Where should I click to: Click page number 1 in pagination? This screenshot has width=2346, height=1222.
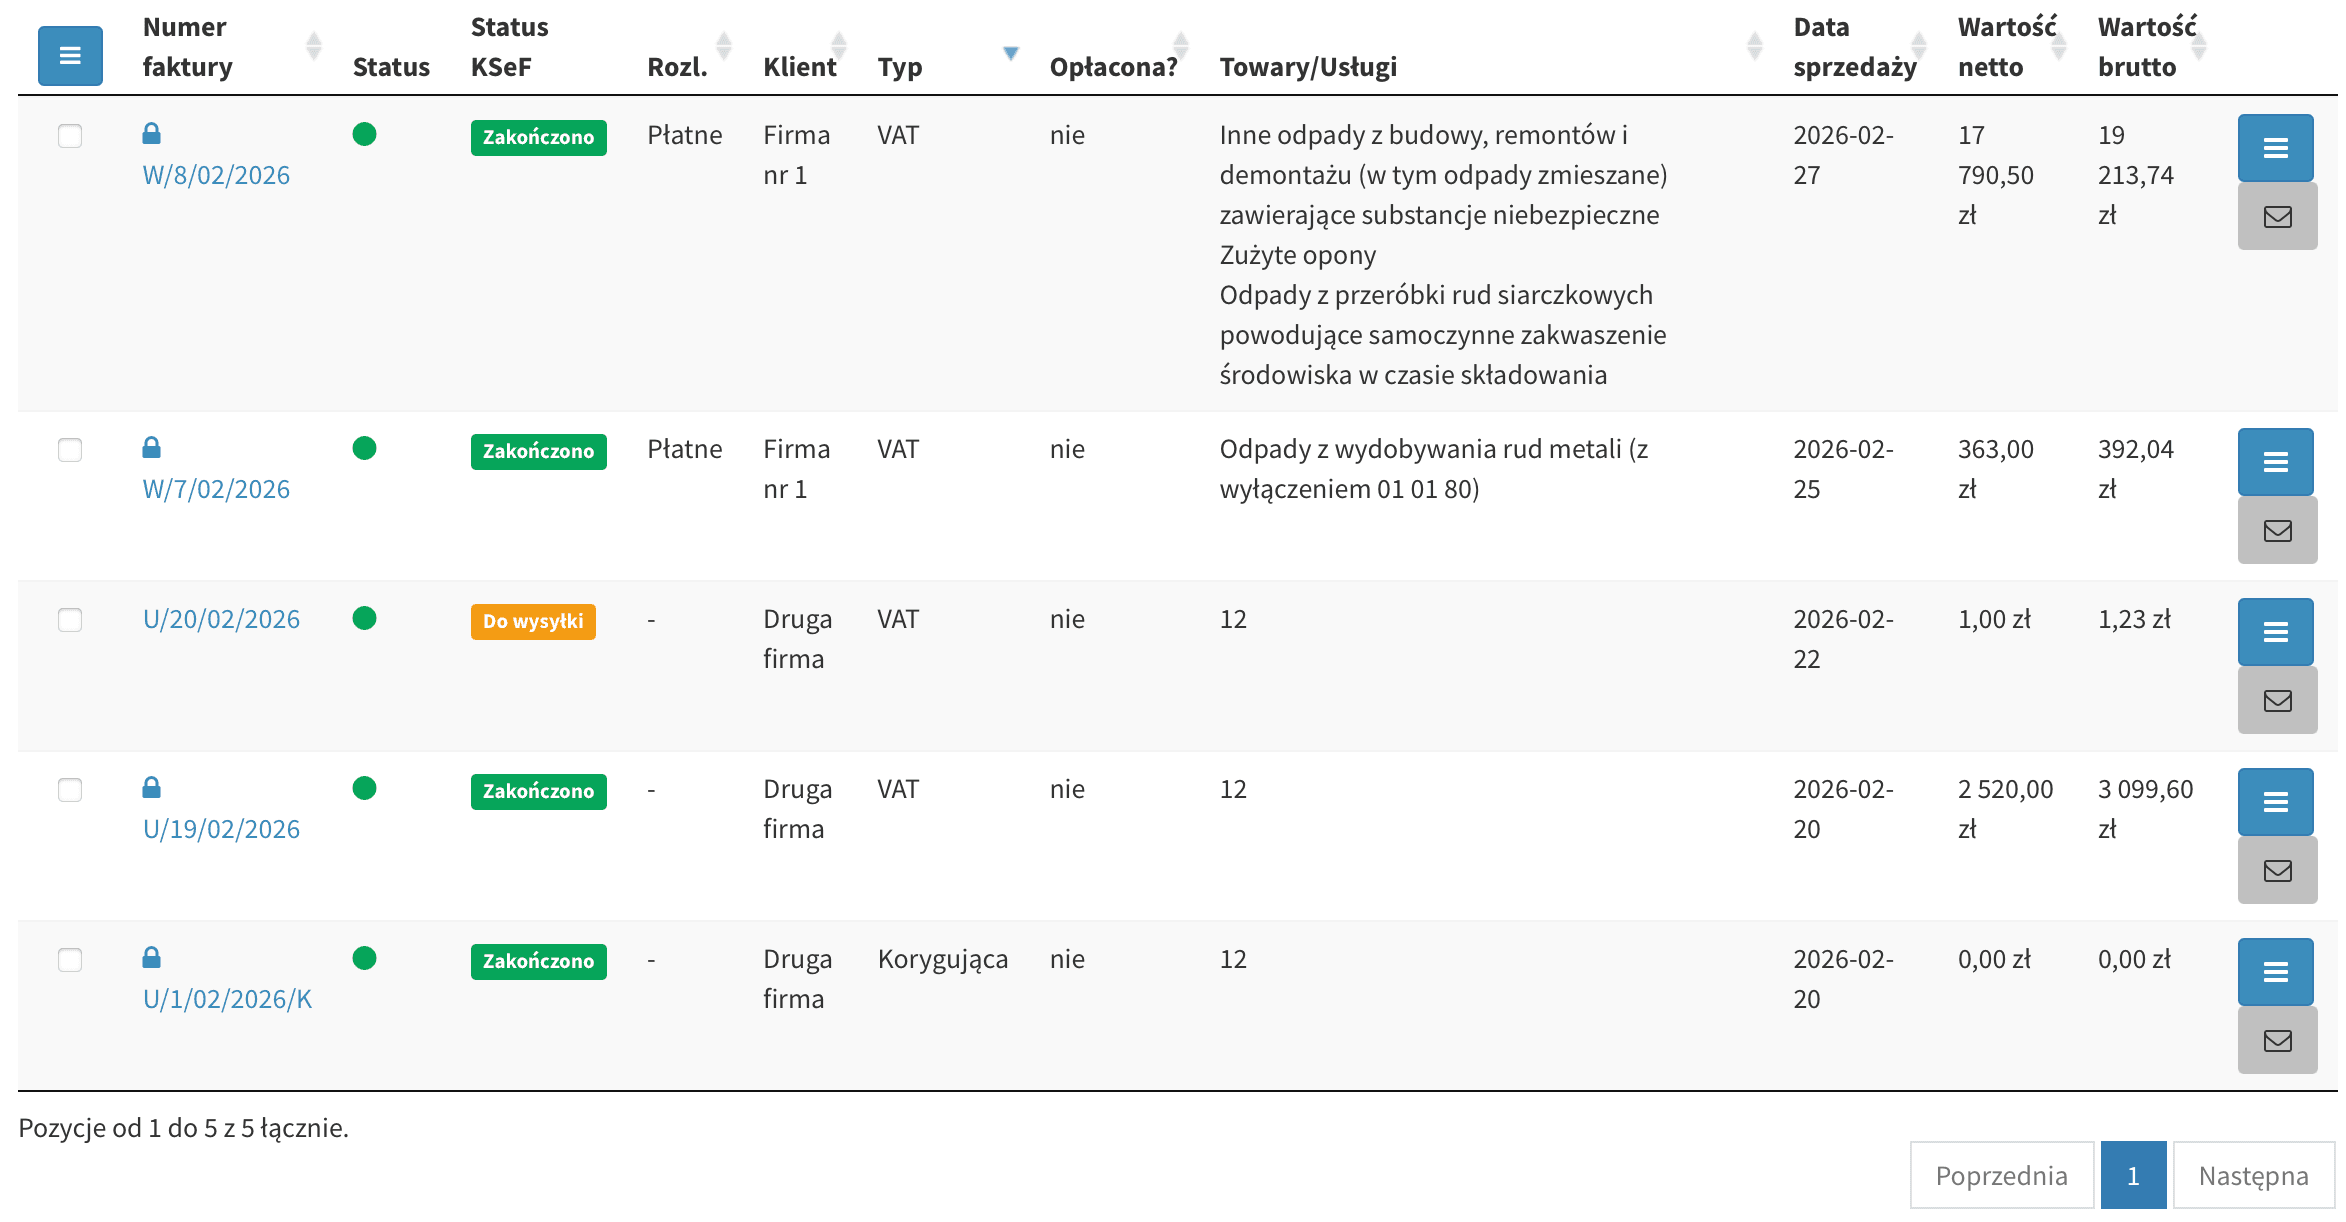[2133, 1175]
